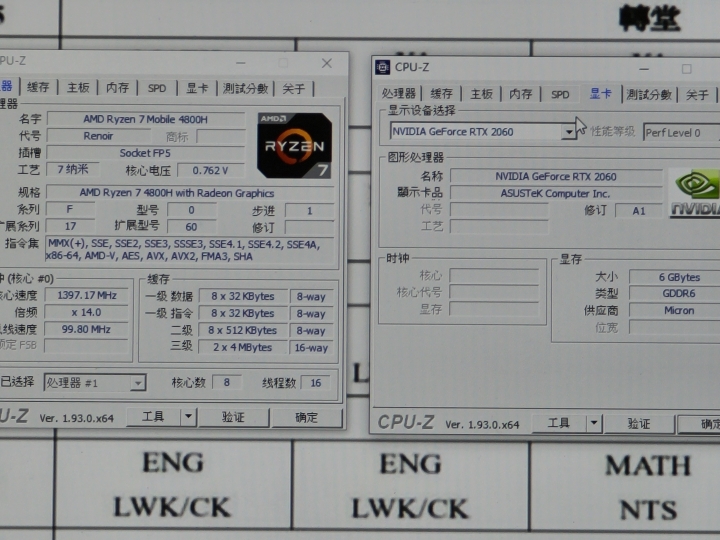720x540 pixels.
Task: Click the extended family value 17
Action: coord(70,226)
